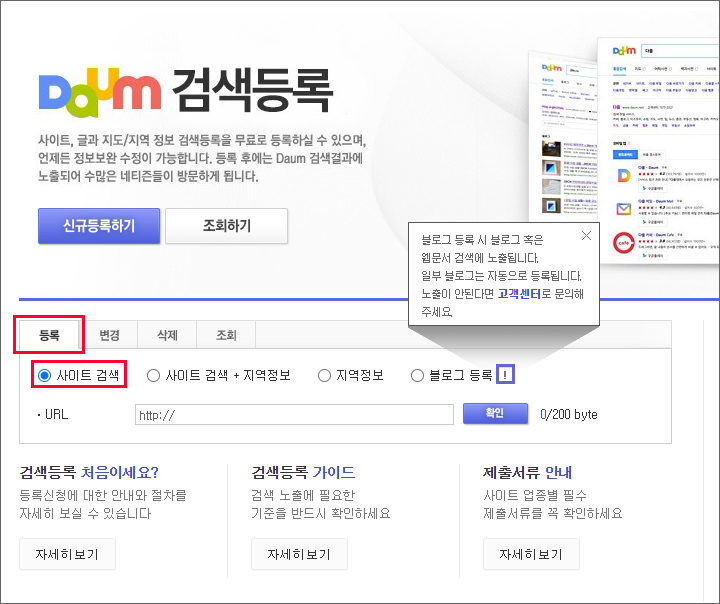Viewport: 720px width, 604px height.
Task: Switch to the 변경 tab
Action: point(109,335)
